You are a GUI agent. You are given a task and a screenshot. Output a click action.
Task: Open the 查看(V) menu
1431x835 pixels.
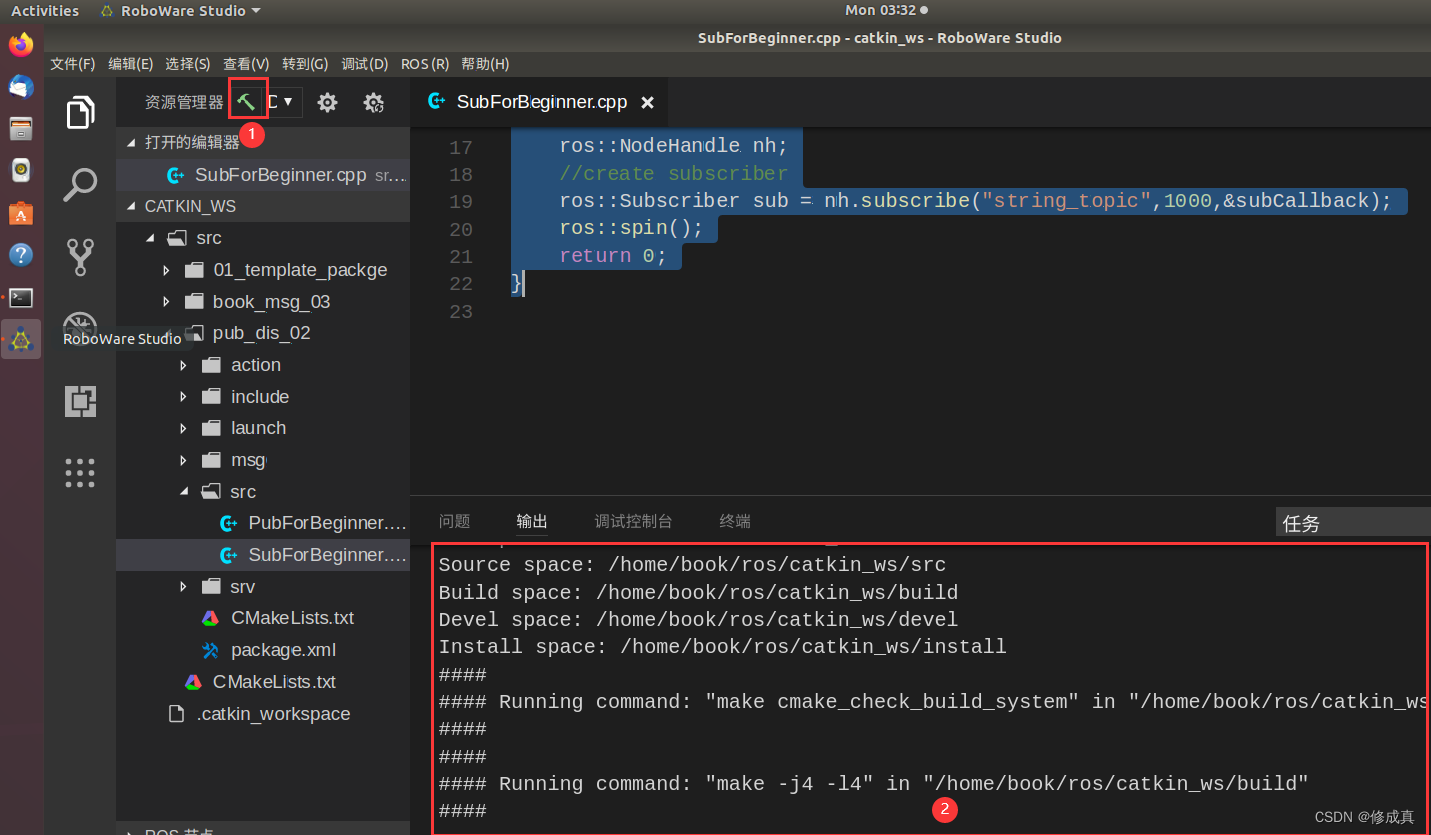[x=246, y=64]
